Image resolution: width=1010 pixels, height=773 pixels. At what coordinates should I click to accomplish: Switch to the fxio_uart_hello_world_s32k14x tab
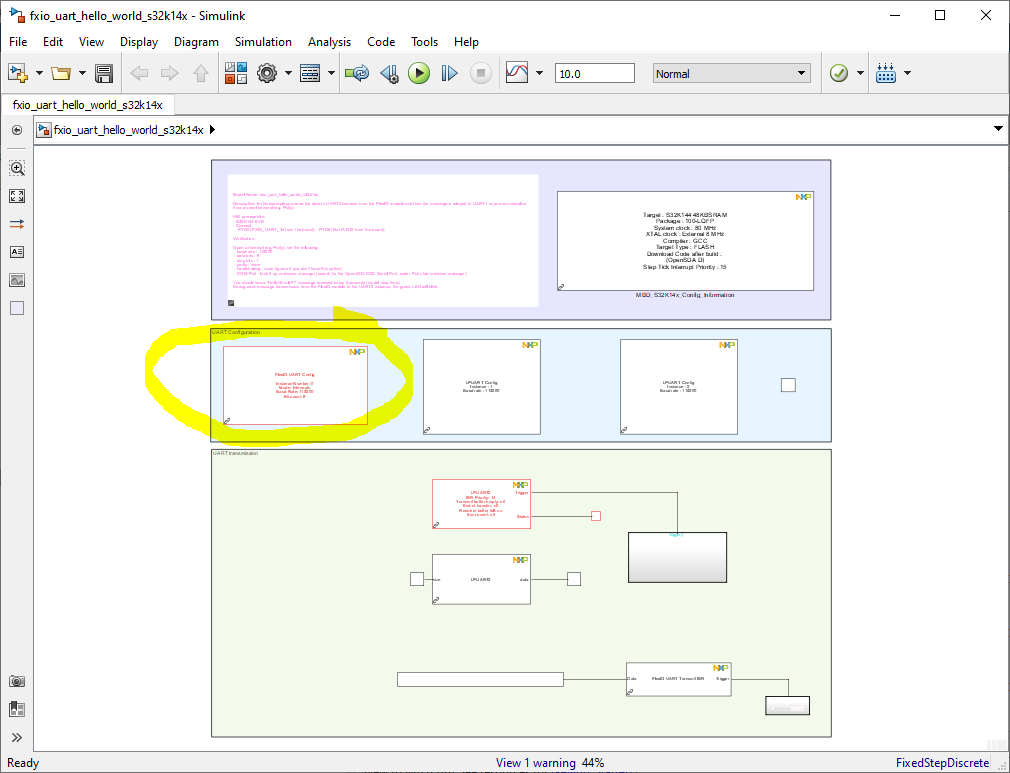coord(88,102)
